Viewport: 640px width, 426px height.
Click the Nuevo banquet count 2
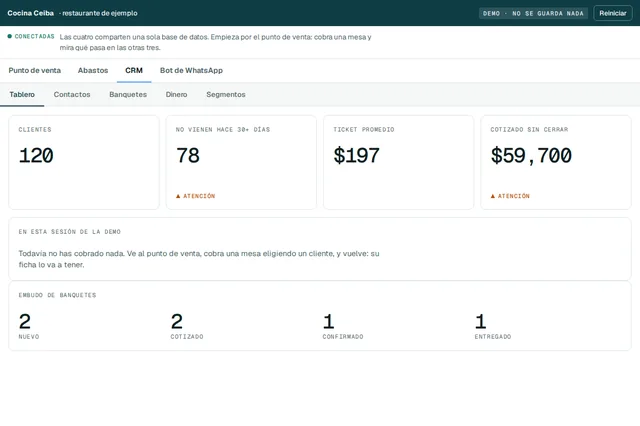click(x=25, y=322)
